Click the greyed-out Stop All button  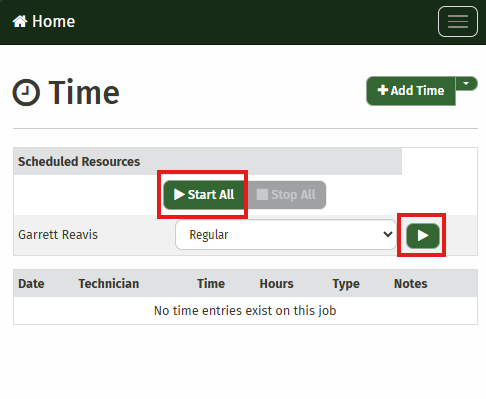click(286, 195)
